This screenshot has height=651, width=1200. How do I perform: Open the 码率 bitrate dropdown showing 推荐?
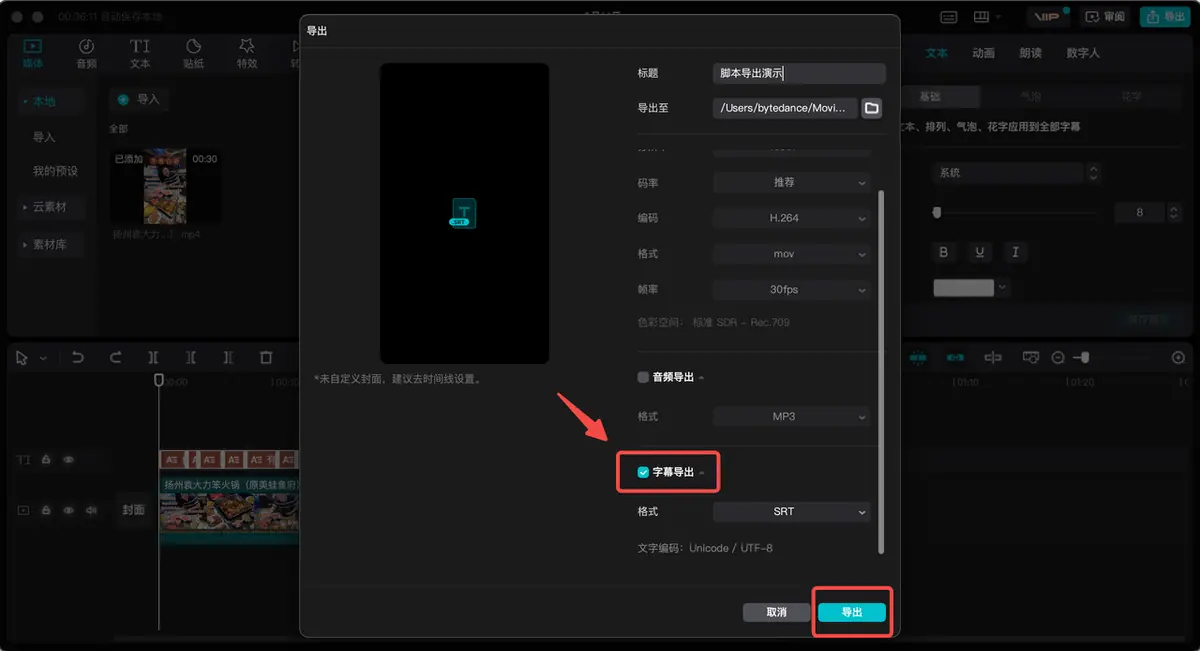click(791, 183)
